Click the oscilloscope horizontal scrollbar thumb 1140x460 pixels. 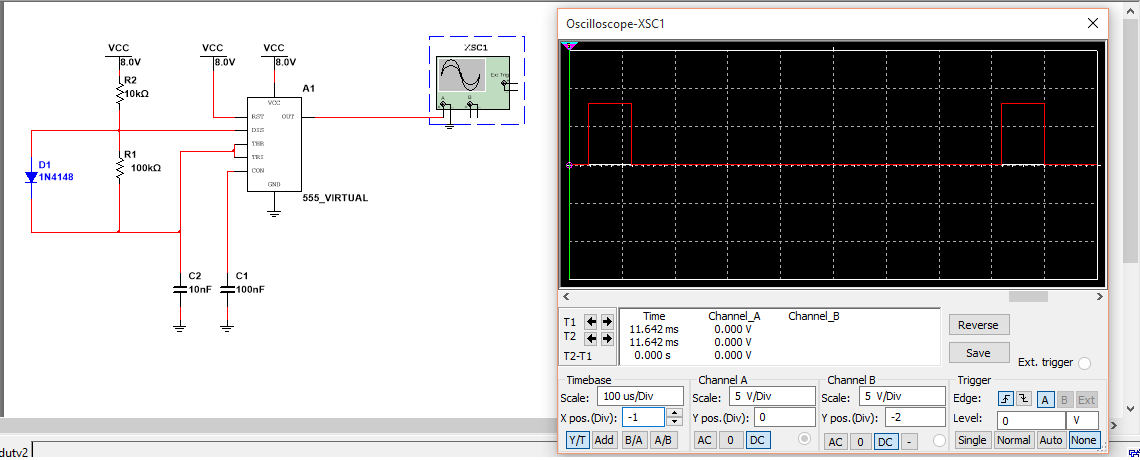(x=1027, y=297)
